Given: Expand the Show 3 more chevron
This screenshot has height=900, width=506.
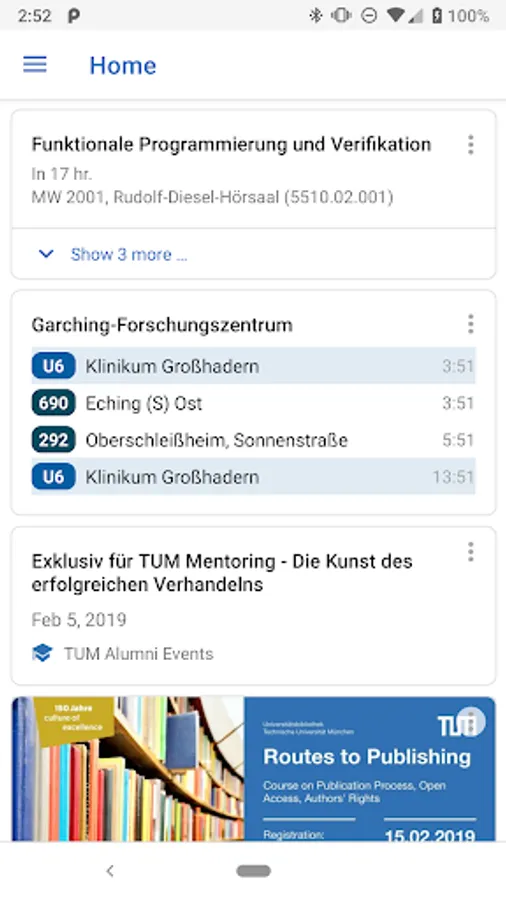Looking at the screenshot, I should [x=46, y=254].
